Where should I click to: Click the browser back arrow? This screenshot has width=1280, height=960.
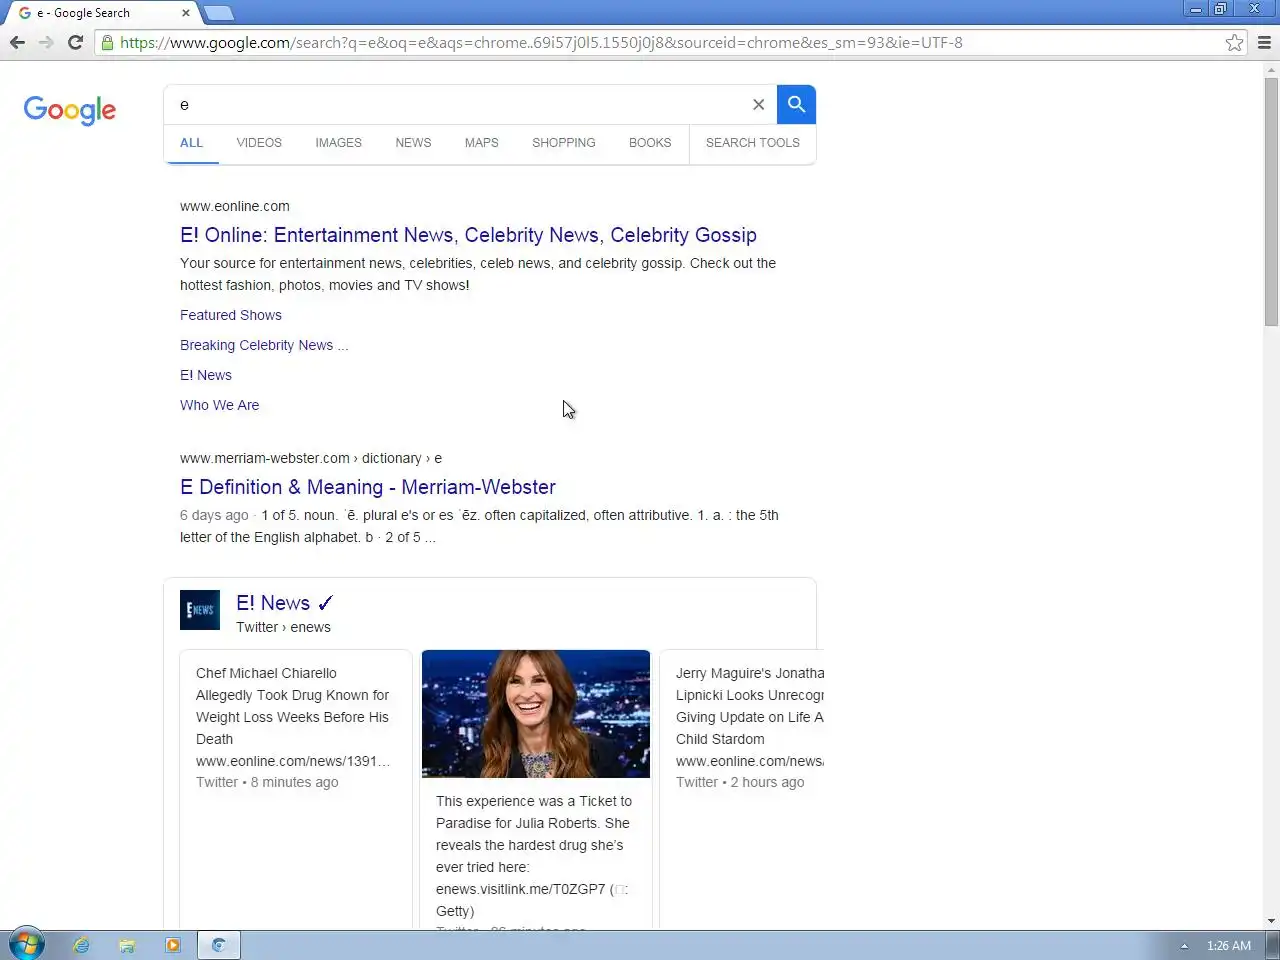[17, 42]
